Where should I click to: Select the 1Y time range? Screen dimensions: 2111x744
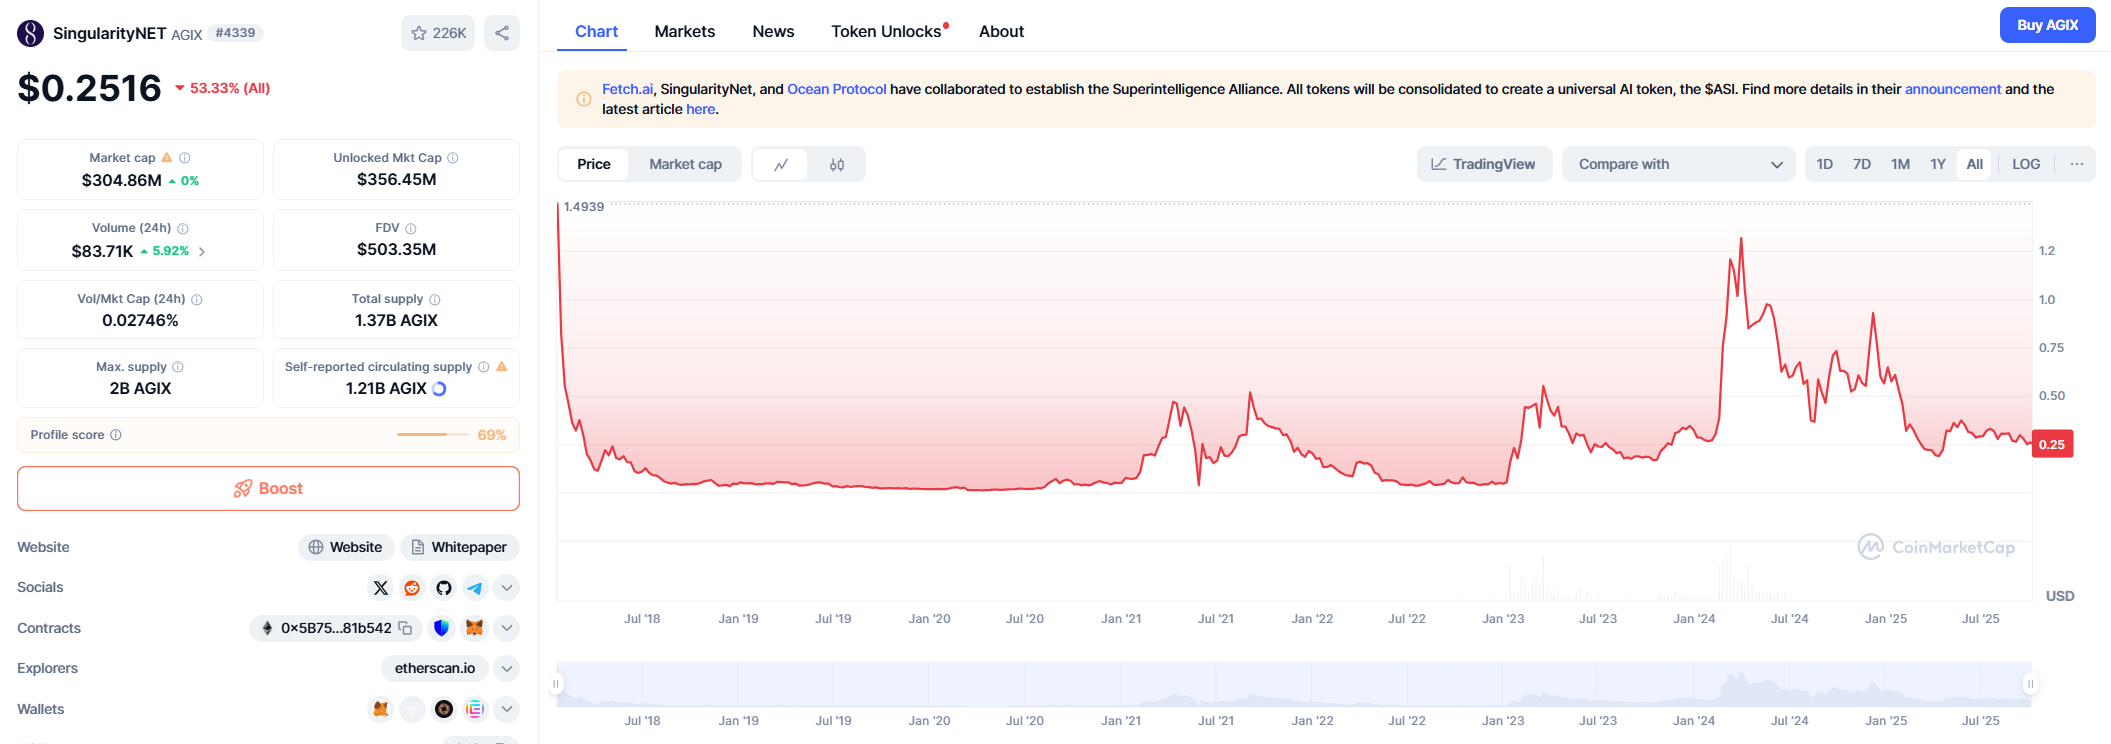[x=1937, y=164]
